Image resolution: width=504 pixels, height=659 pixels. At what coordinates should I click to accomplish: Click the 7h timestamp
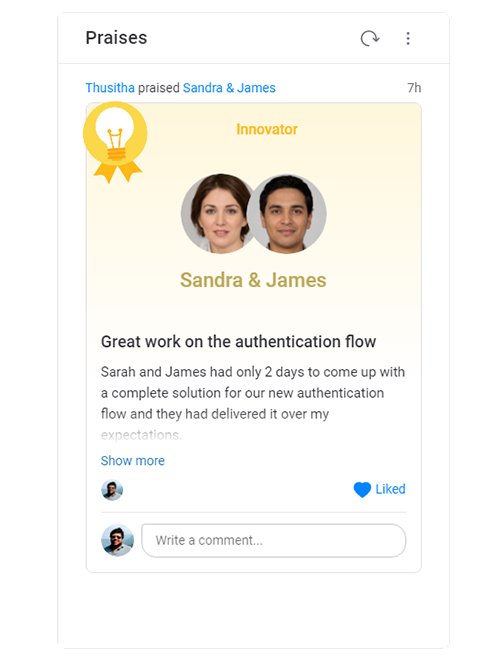coord(414,88)
